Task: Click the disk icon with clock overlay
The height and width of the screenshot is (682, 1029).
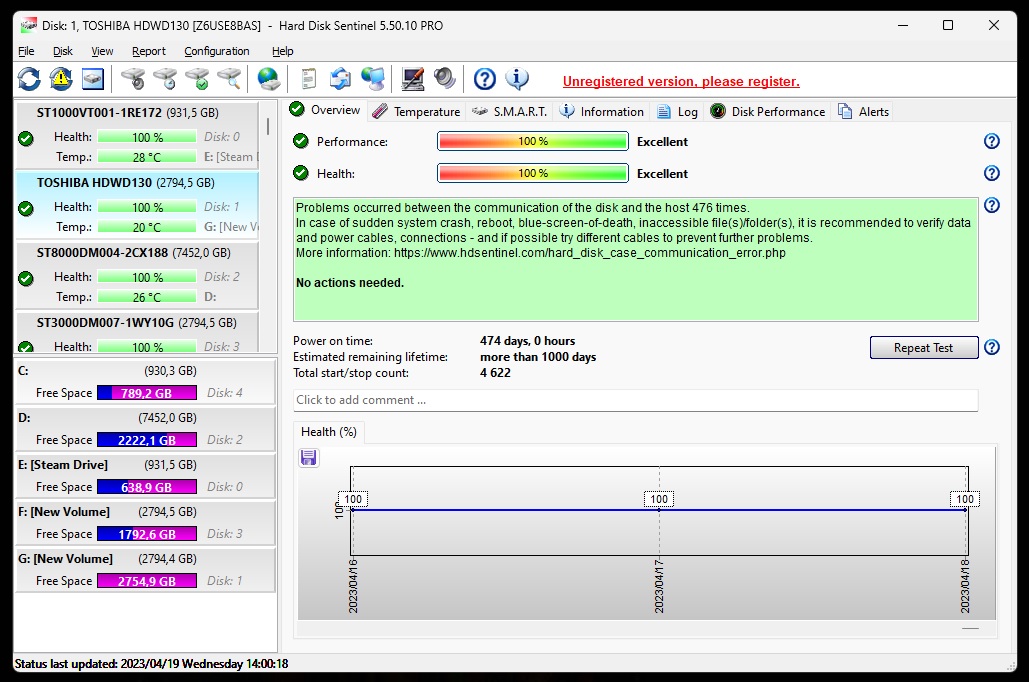Action: coord(165,79)
